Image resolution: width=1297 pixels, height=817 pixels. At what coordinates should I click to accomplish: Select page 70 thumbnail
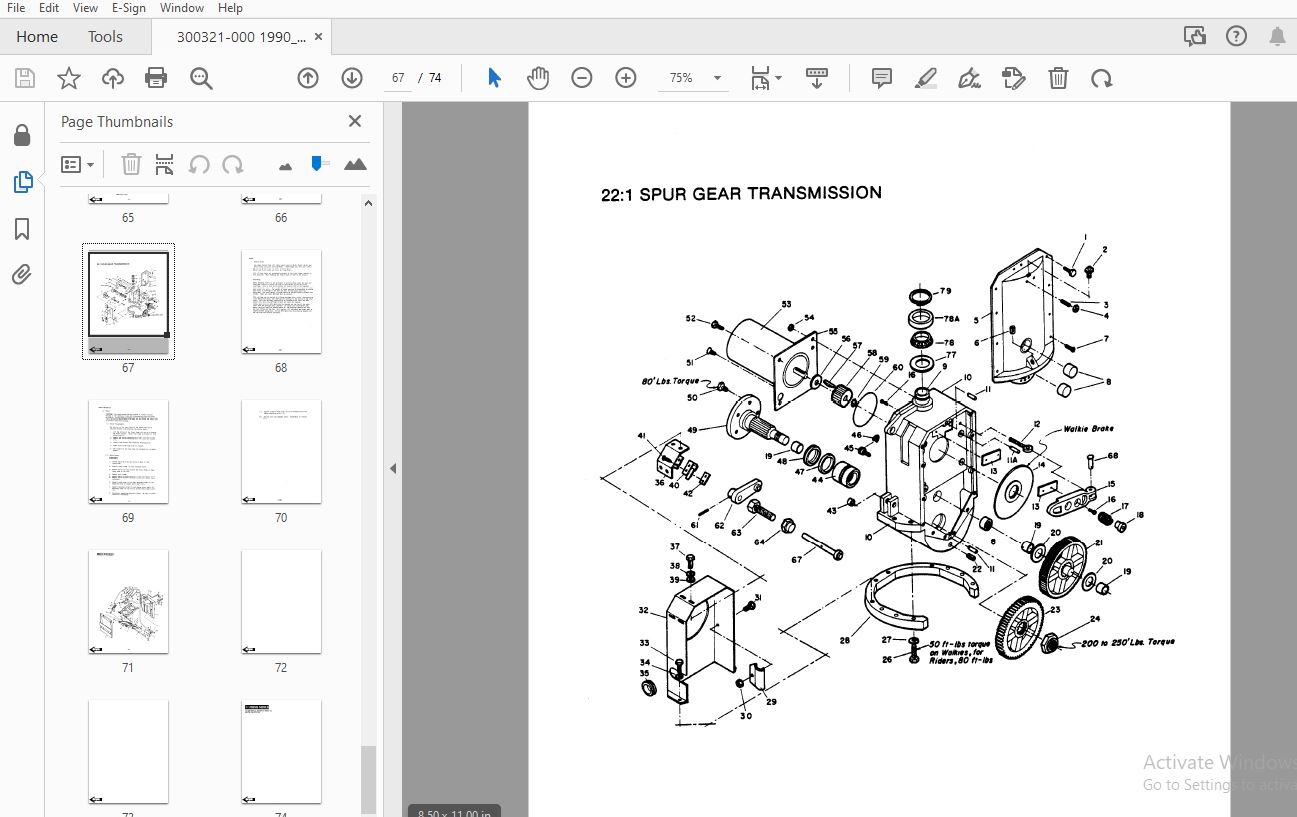281,451
